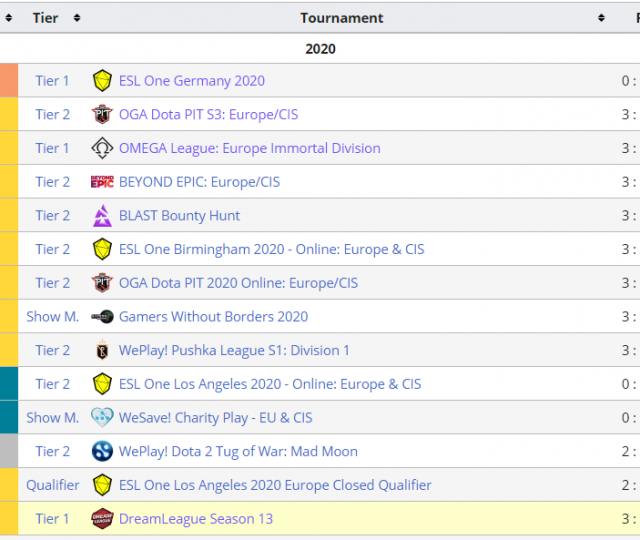The height and width of the screenshot is (540, 640).
Task: Sort table by Tier column arrows
Action: [77, 18]
